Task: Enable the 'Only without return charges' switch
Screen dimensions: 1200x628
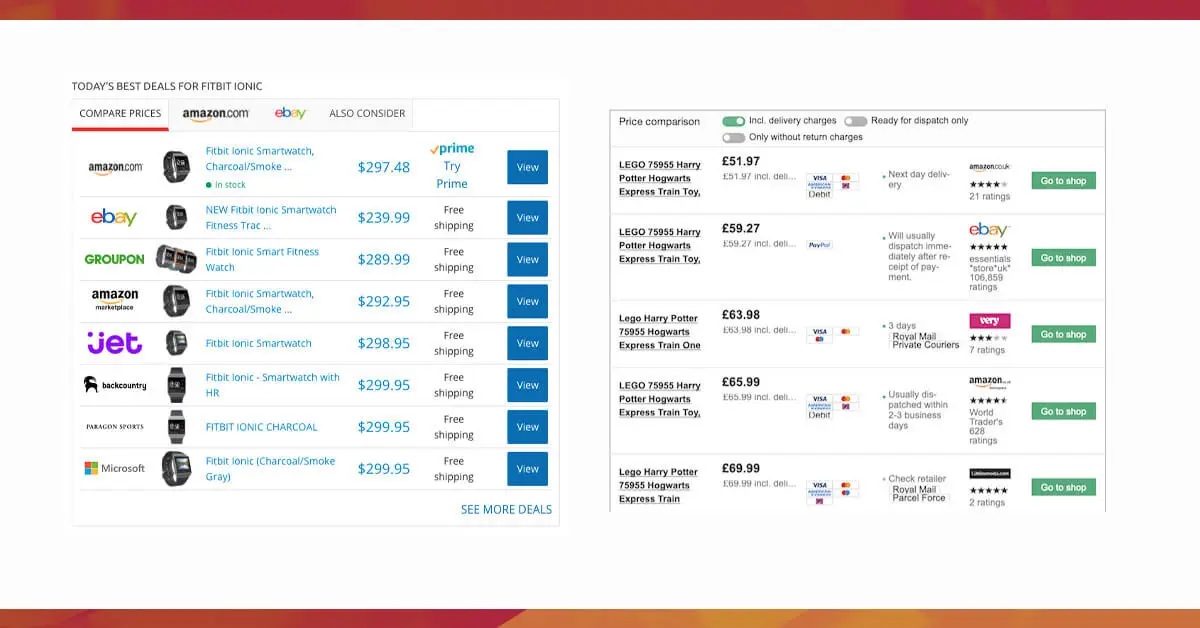Action: (734, 137)
